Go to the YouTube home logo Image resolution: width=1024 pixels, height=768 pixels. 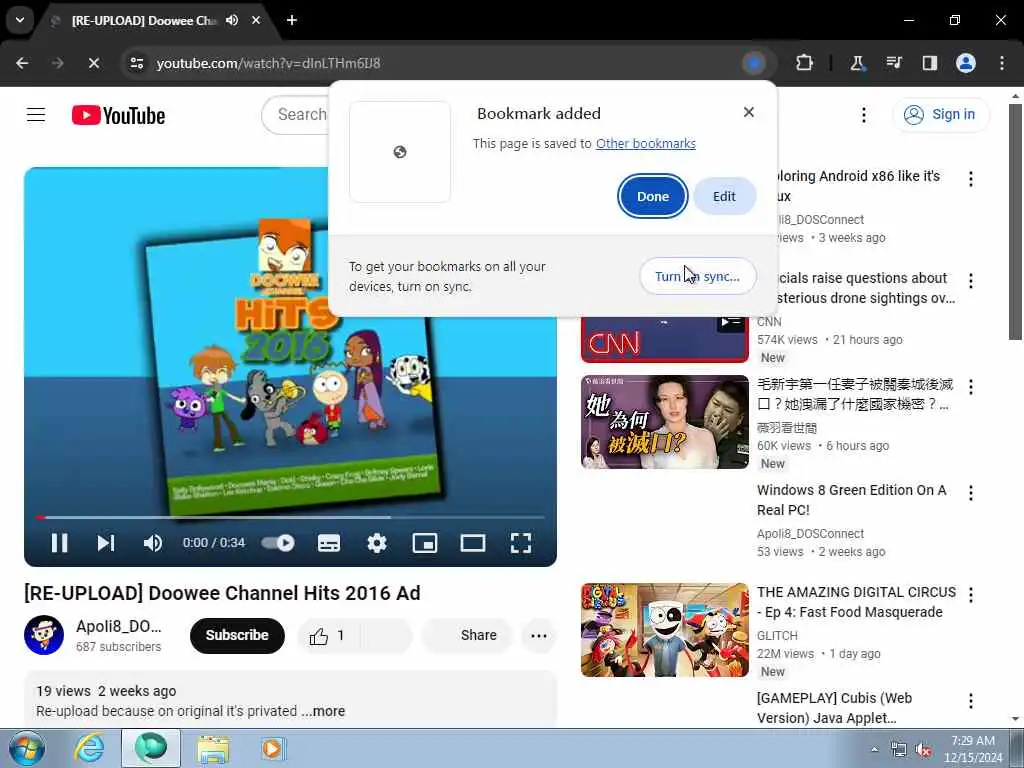118,116
